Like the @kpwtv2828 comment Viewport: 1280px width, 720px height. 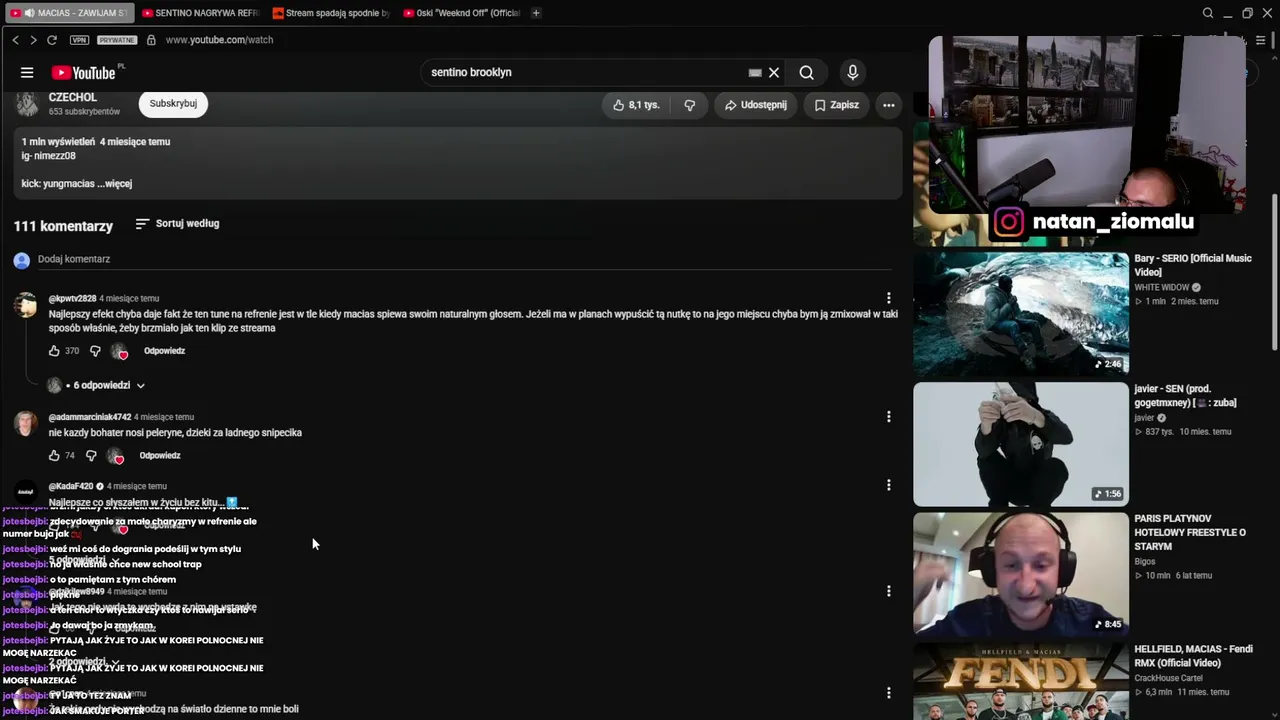click(54, 351)
